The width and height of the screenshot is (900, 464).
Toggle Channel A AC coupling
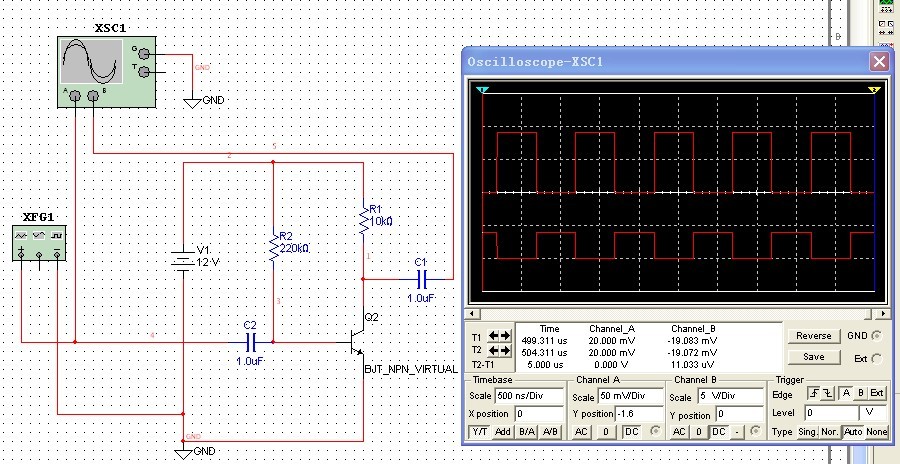point(583,431)
